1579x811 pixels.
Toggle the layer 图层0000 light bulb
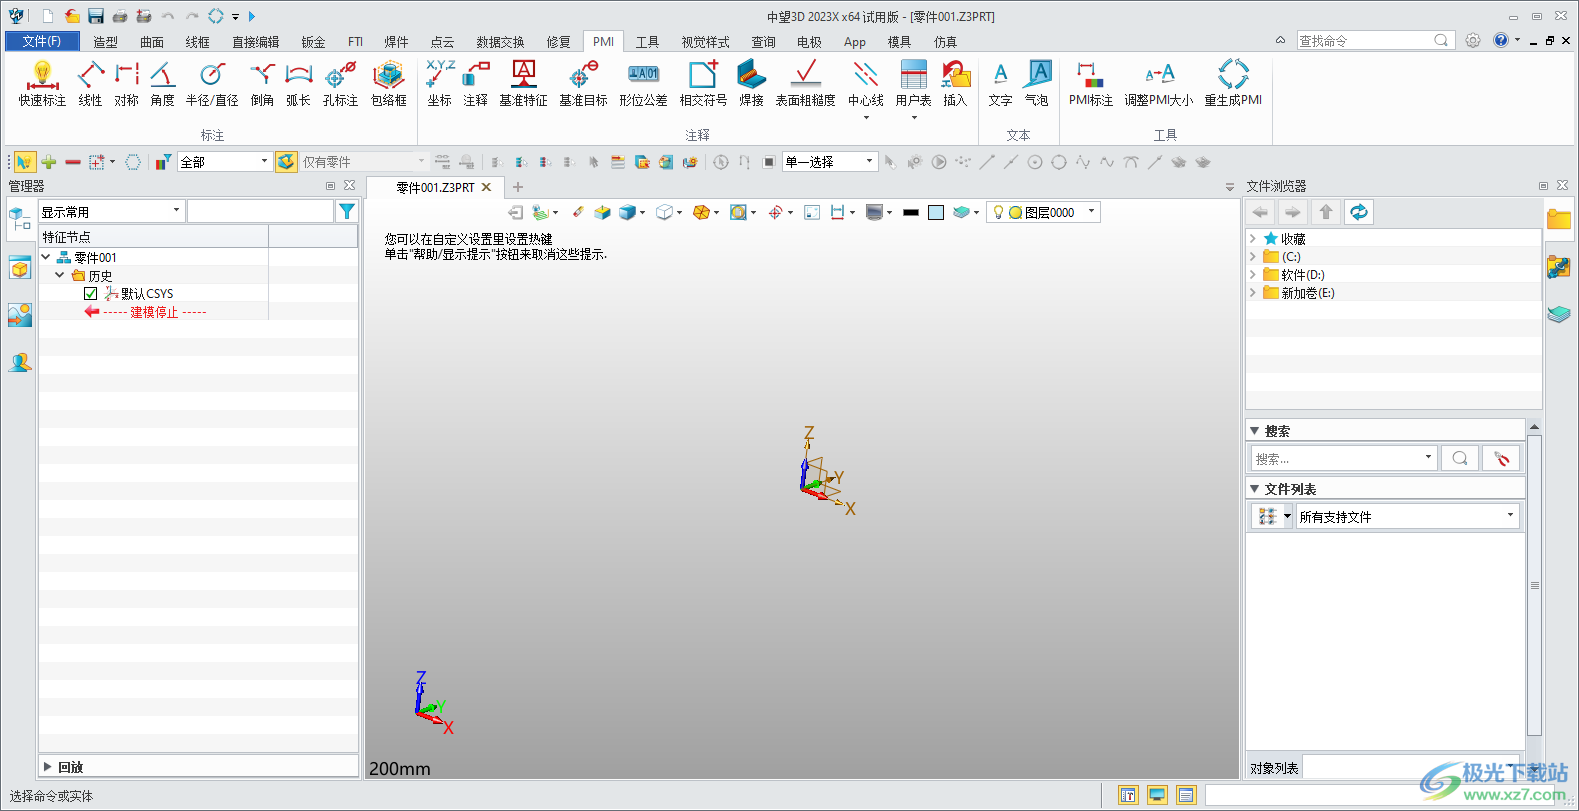point(998,212)
